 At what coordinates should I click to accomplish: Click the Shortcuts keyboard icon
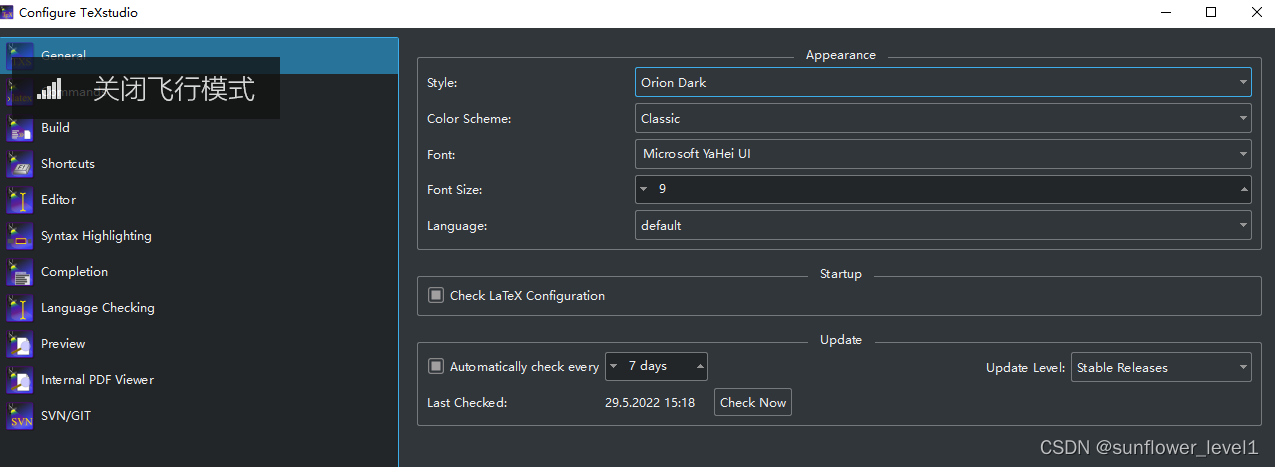pyautogui.click(x=20, y=163)
